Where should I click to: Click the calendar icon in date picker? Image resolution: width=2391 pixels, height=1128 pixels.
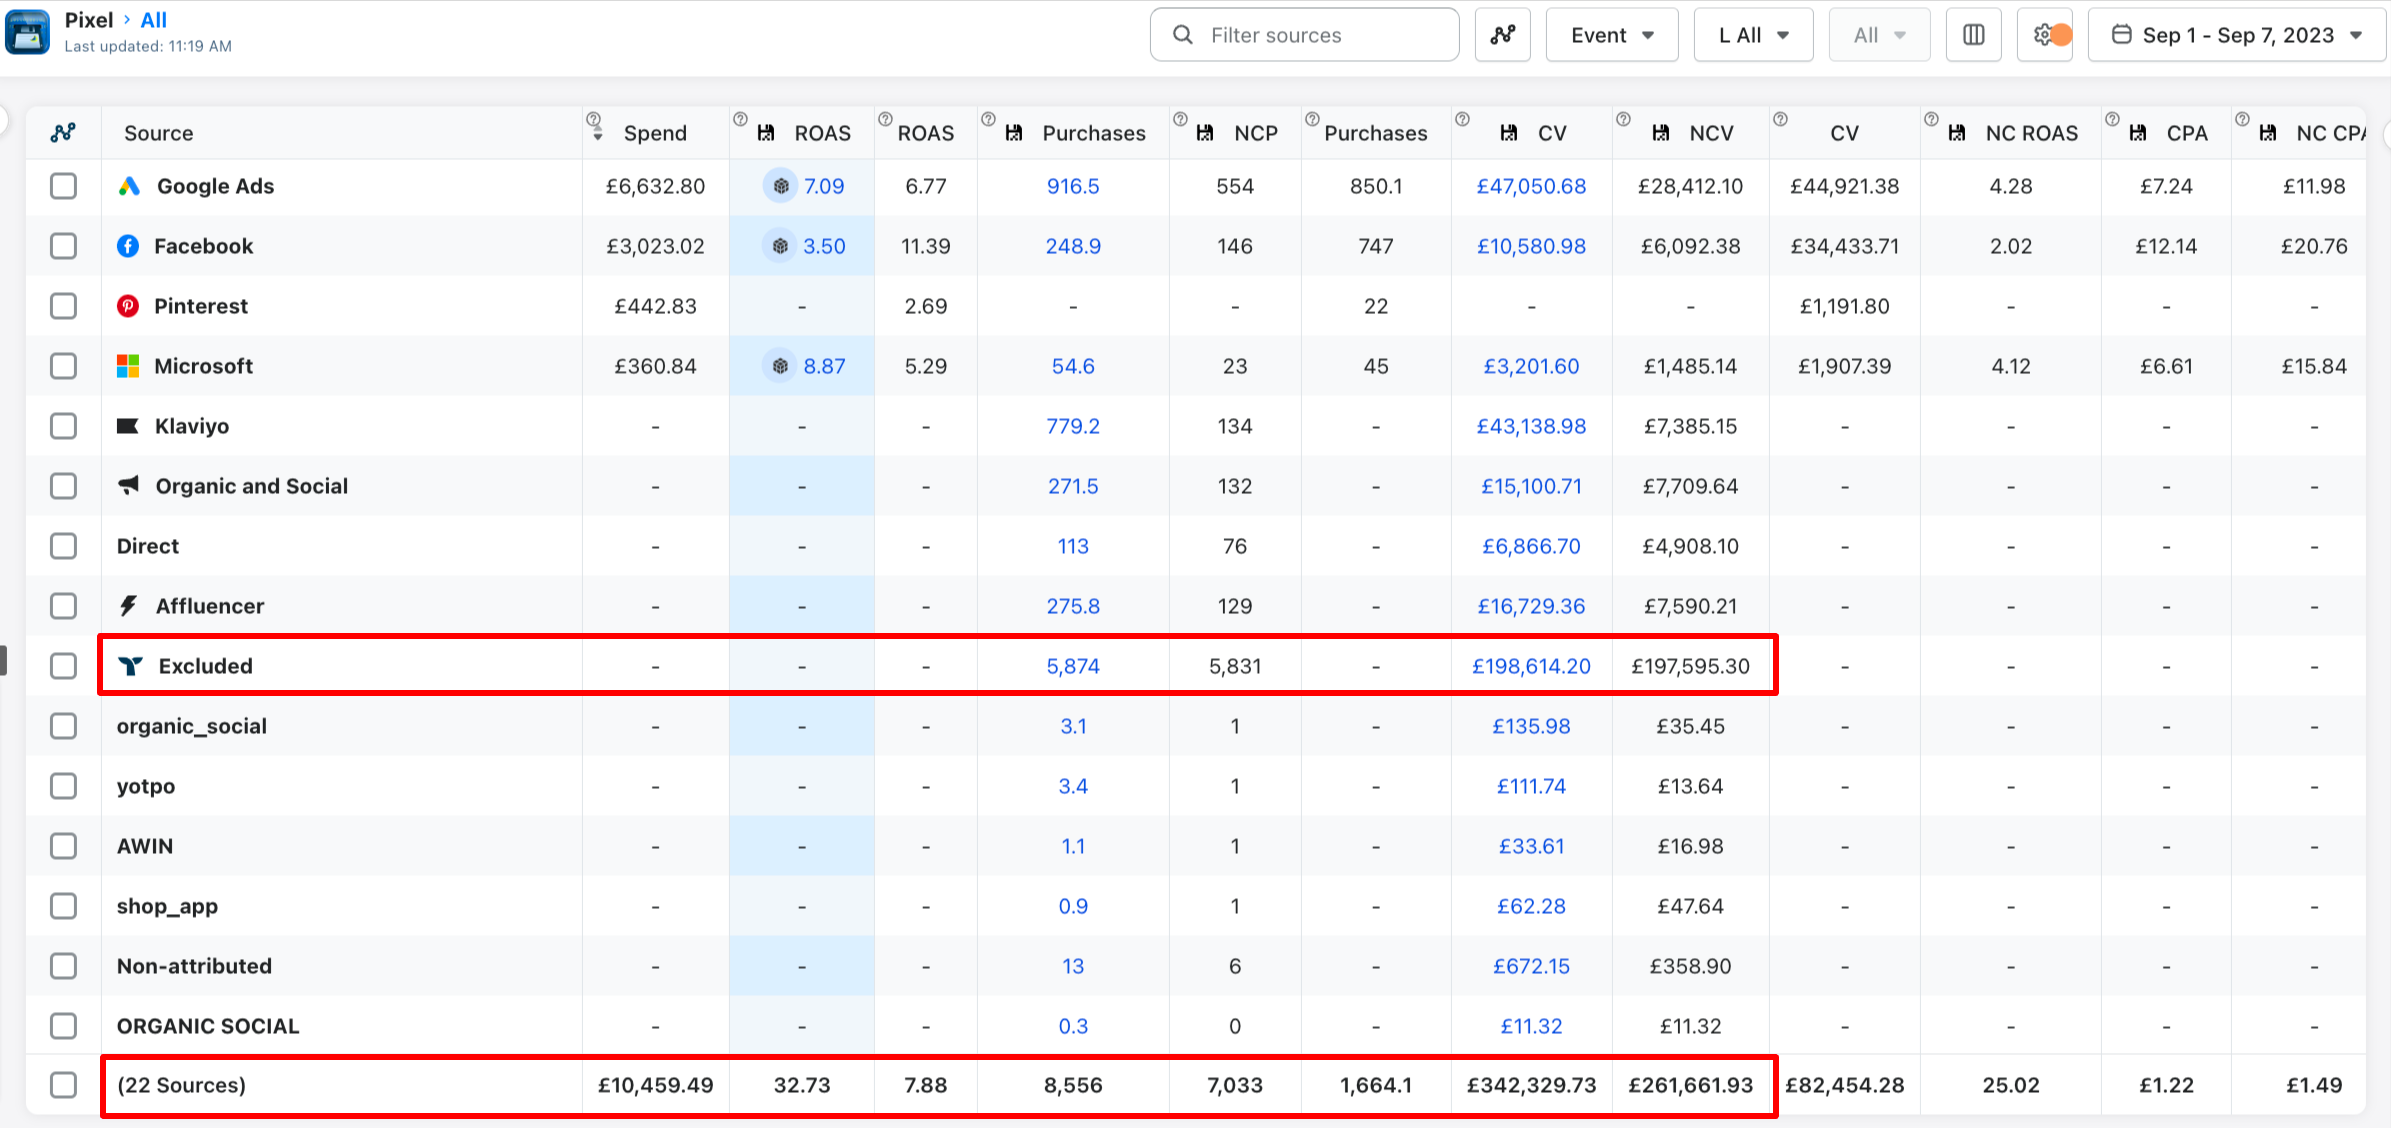pos(2121,34)
